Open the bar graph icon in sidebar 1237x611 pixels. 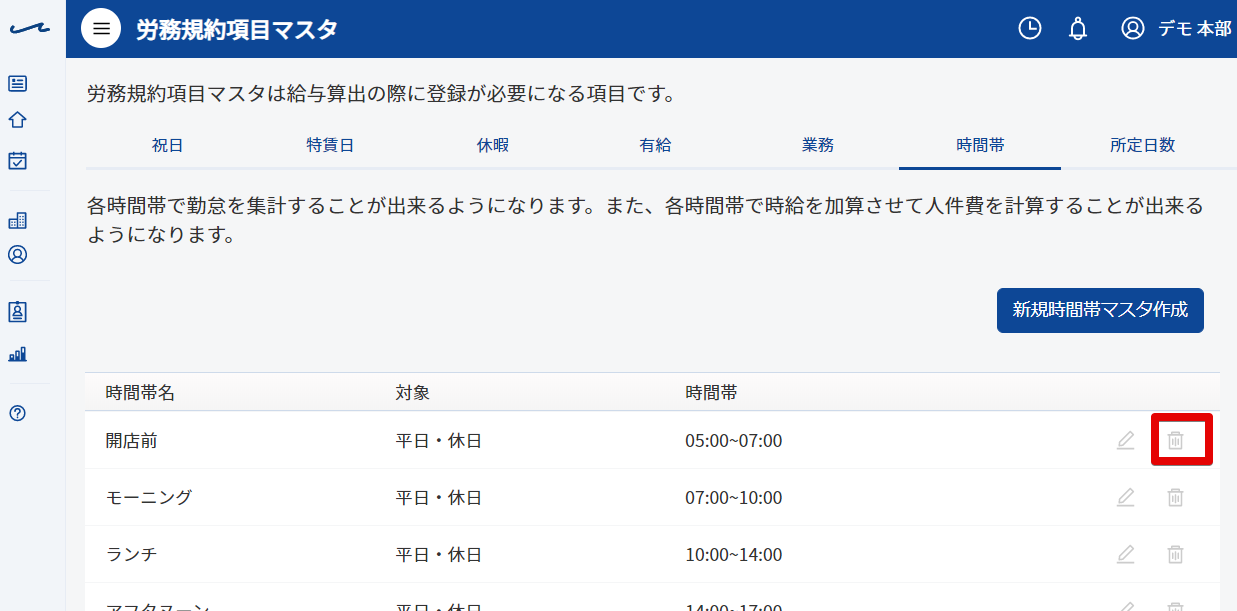point(17,353)
